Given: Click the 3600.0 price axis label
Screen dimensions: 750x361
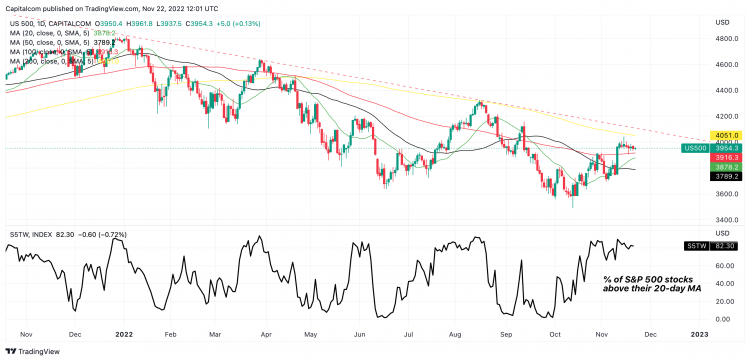Looking at the screenshot, I should 726,194.
